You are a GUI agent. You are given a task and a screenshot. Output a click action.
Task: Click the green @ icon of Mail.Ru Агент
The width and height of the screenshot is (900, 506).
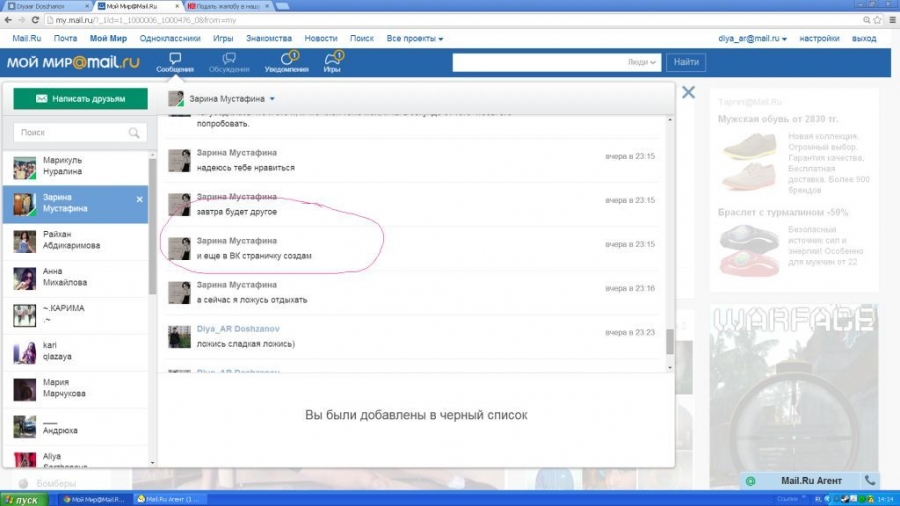[x=751, y=481]
